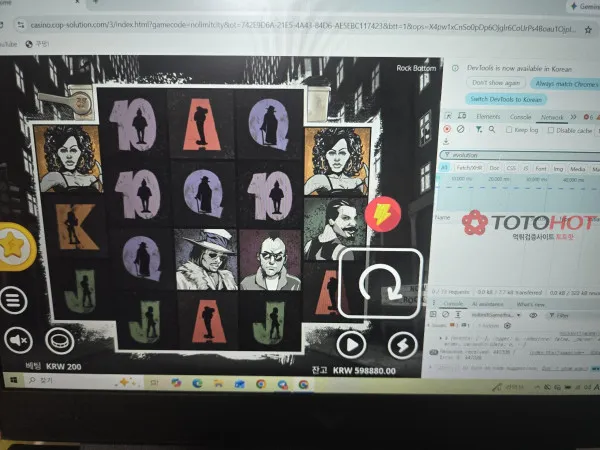Open the coin bet selector
The height and width of the screenshot is (450, 600).
point(60,340)
